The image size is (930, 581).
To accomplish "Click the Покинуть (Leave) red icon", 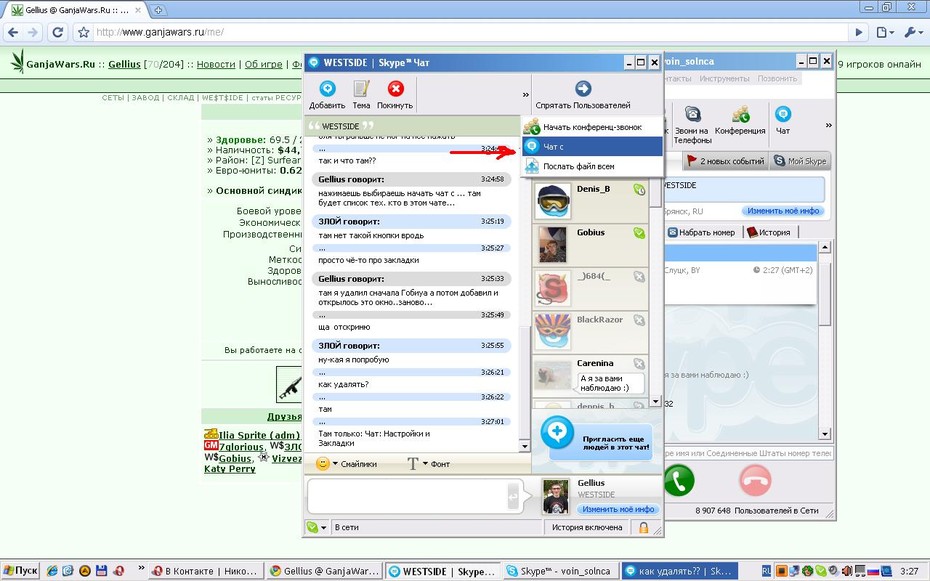I will (x=395, y=89).
